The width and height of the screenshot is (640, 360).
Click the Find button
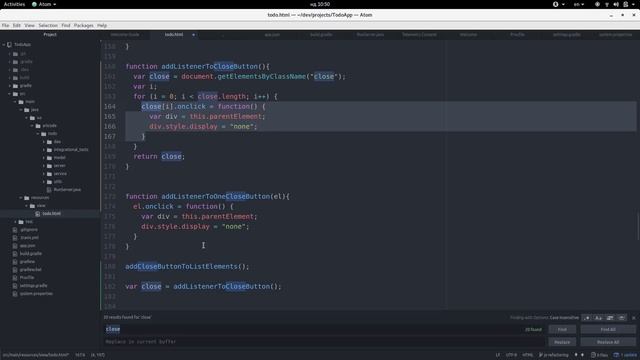(562, 329)
